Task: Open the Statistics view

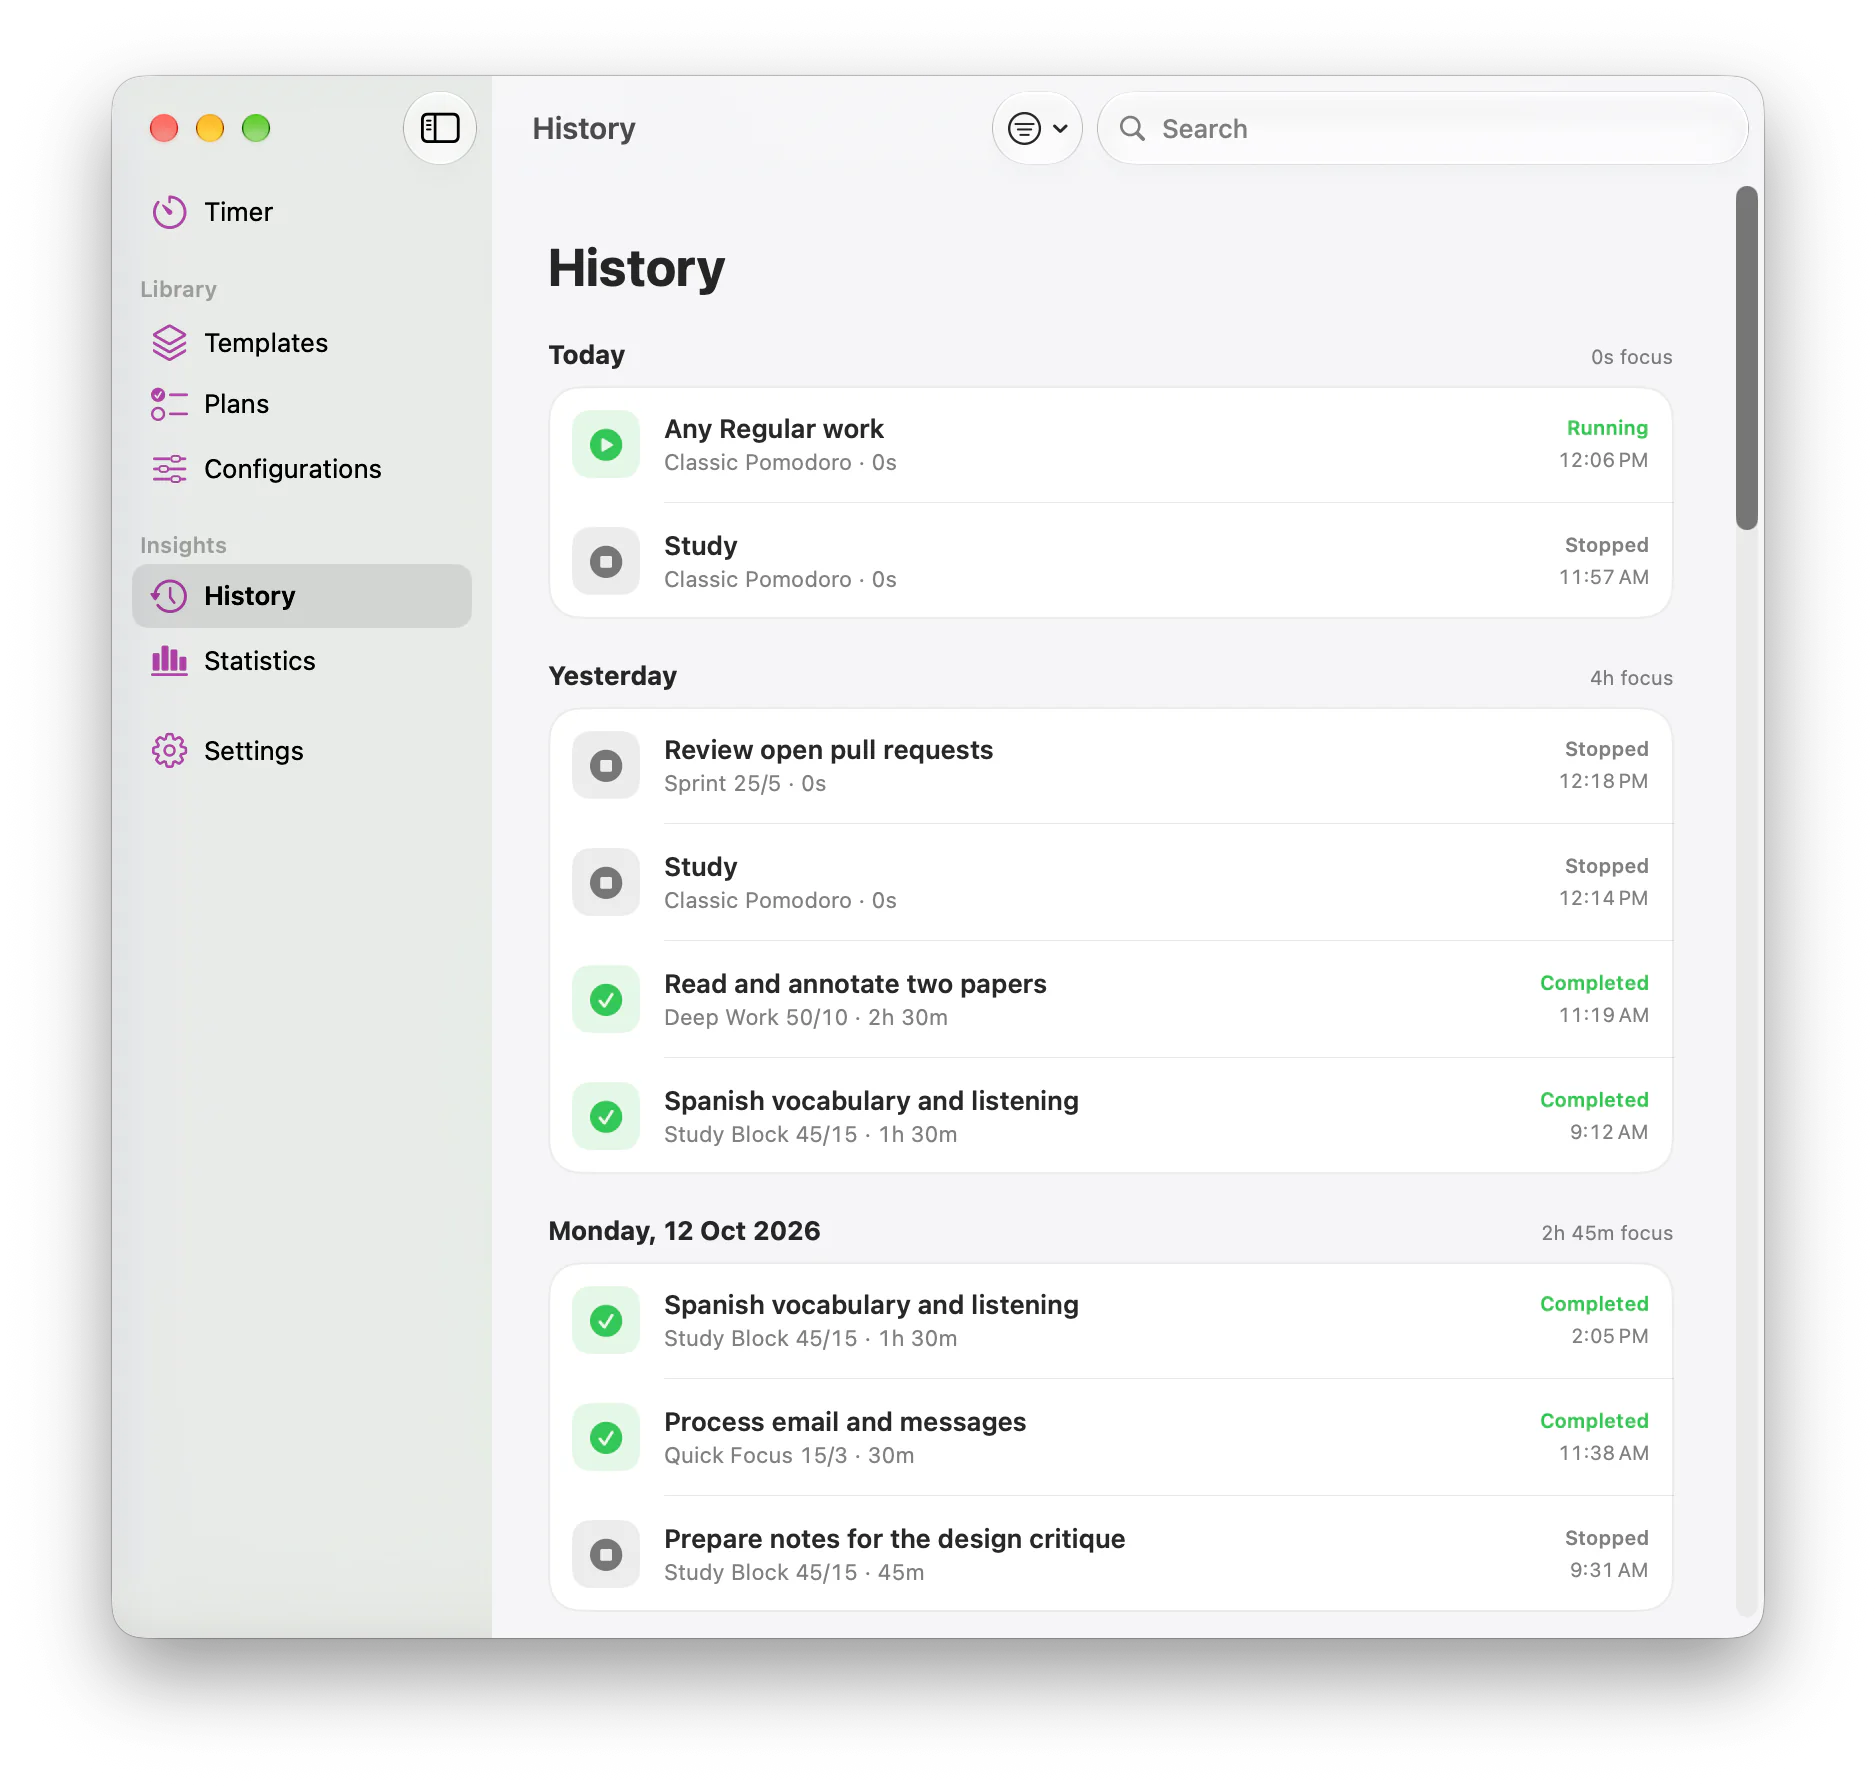Action: [302, 661]
